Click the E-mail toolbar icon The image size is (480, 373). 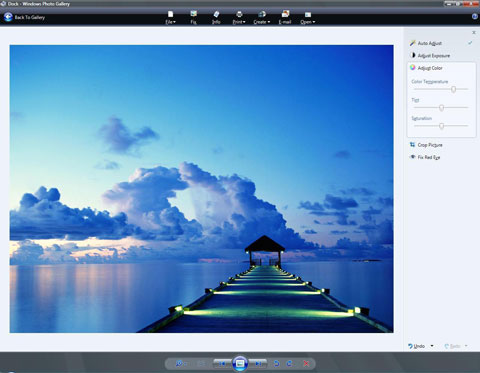tap(285, 17)
